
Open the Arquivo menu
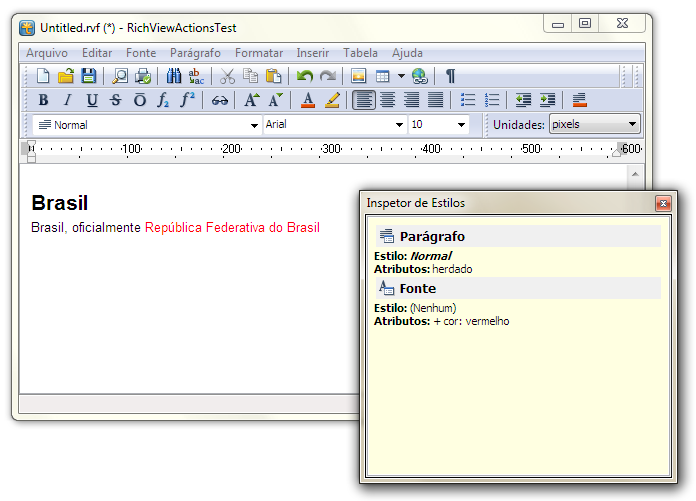[47, 53]
